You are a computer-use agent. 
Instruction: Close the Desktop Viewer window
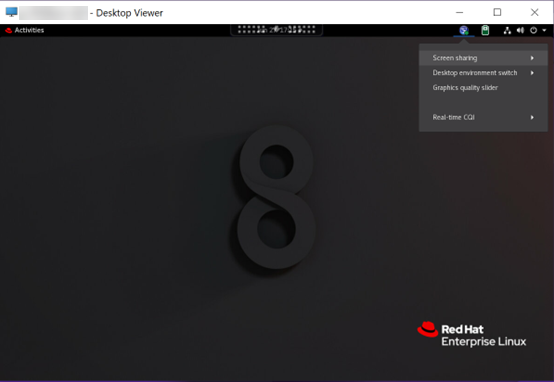pos(535,12)
